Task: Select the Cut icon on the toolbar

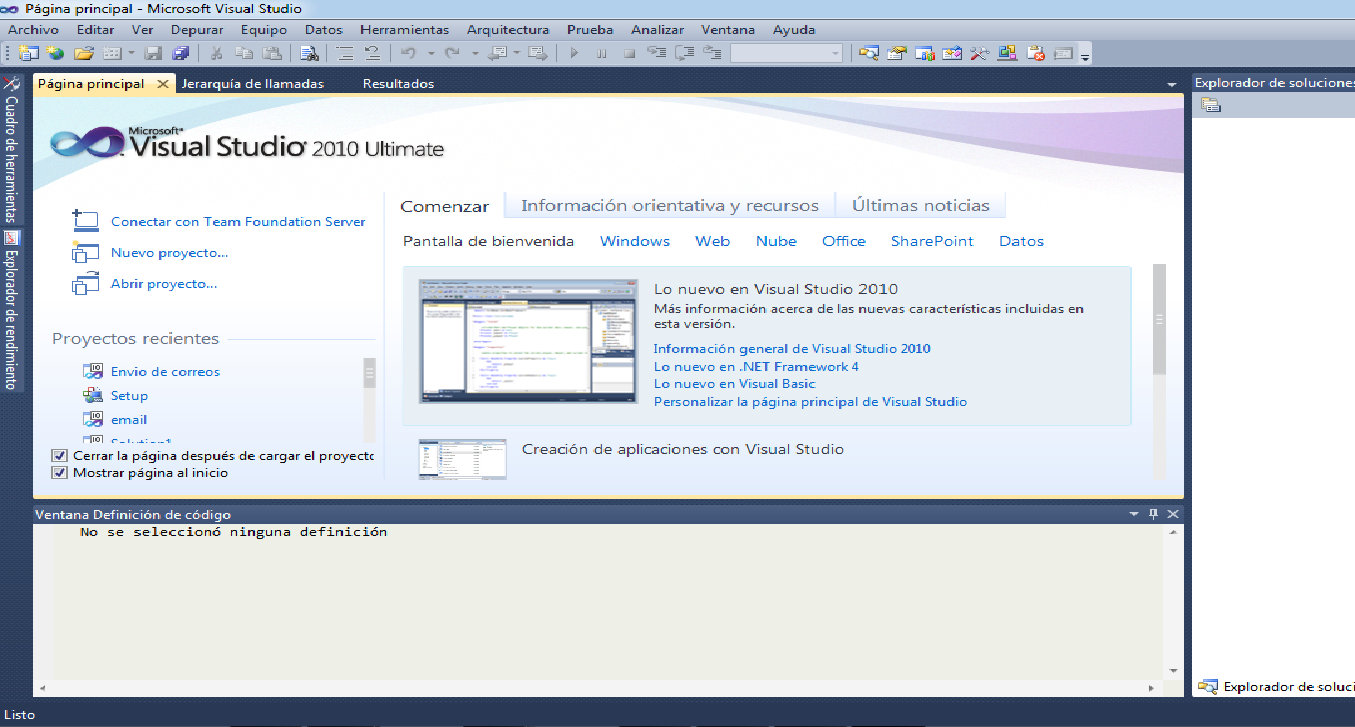Action: (x=217, y=52)
